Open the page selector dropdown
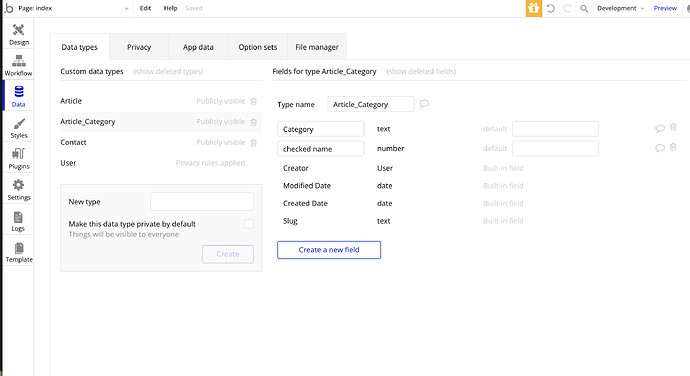The height and width of the screenshot is (376, 690). 73,8
